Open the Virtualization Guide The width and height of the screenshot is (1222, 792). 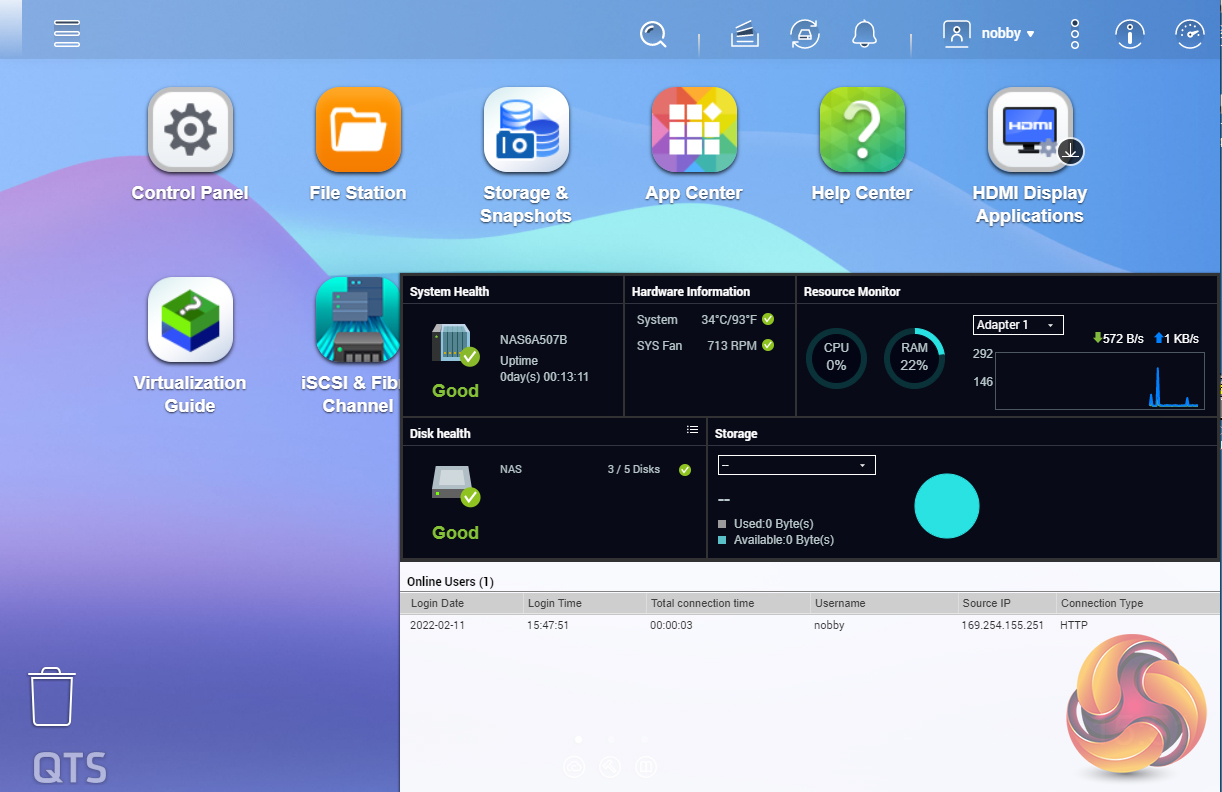click(190, 320)
